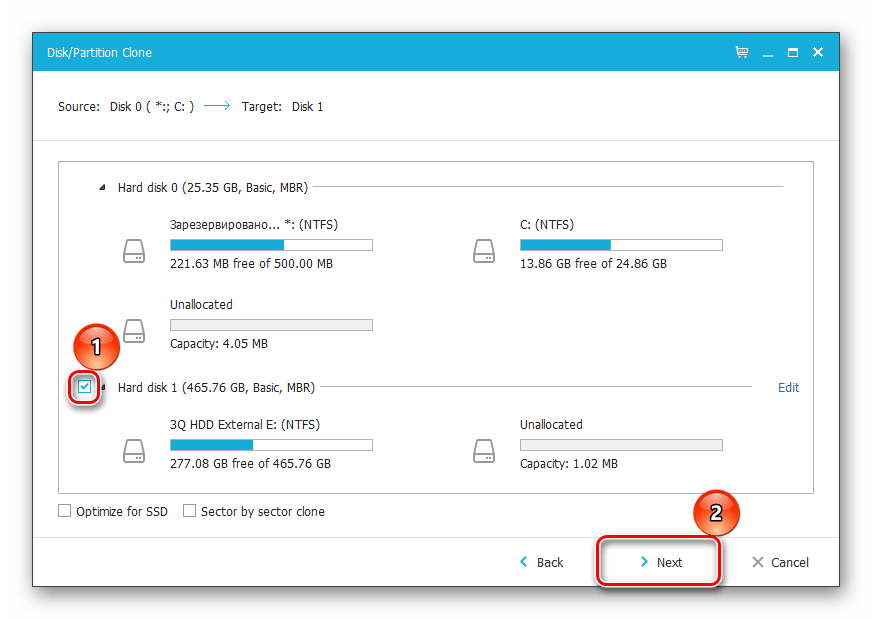Collapse the Hard disk 0 group

(x=102, y=187)
